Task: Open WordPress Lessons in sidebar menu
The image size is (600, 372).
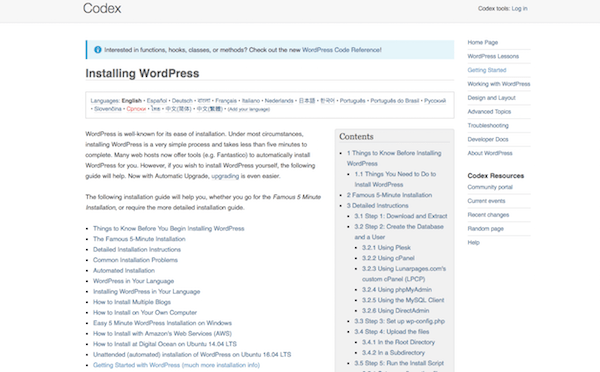Action: tap(493, 56)
